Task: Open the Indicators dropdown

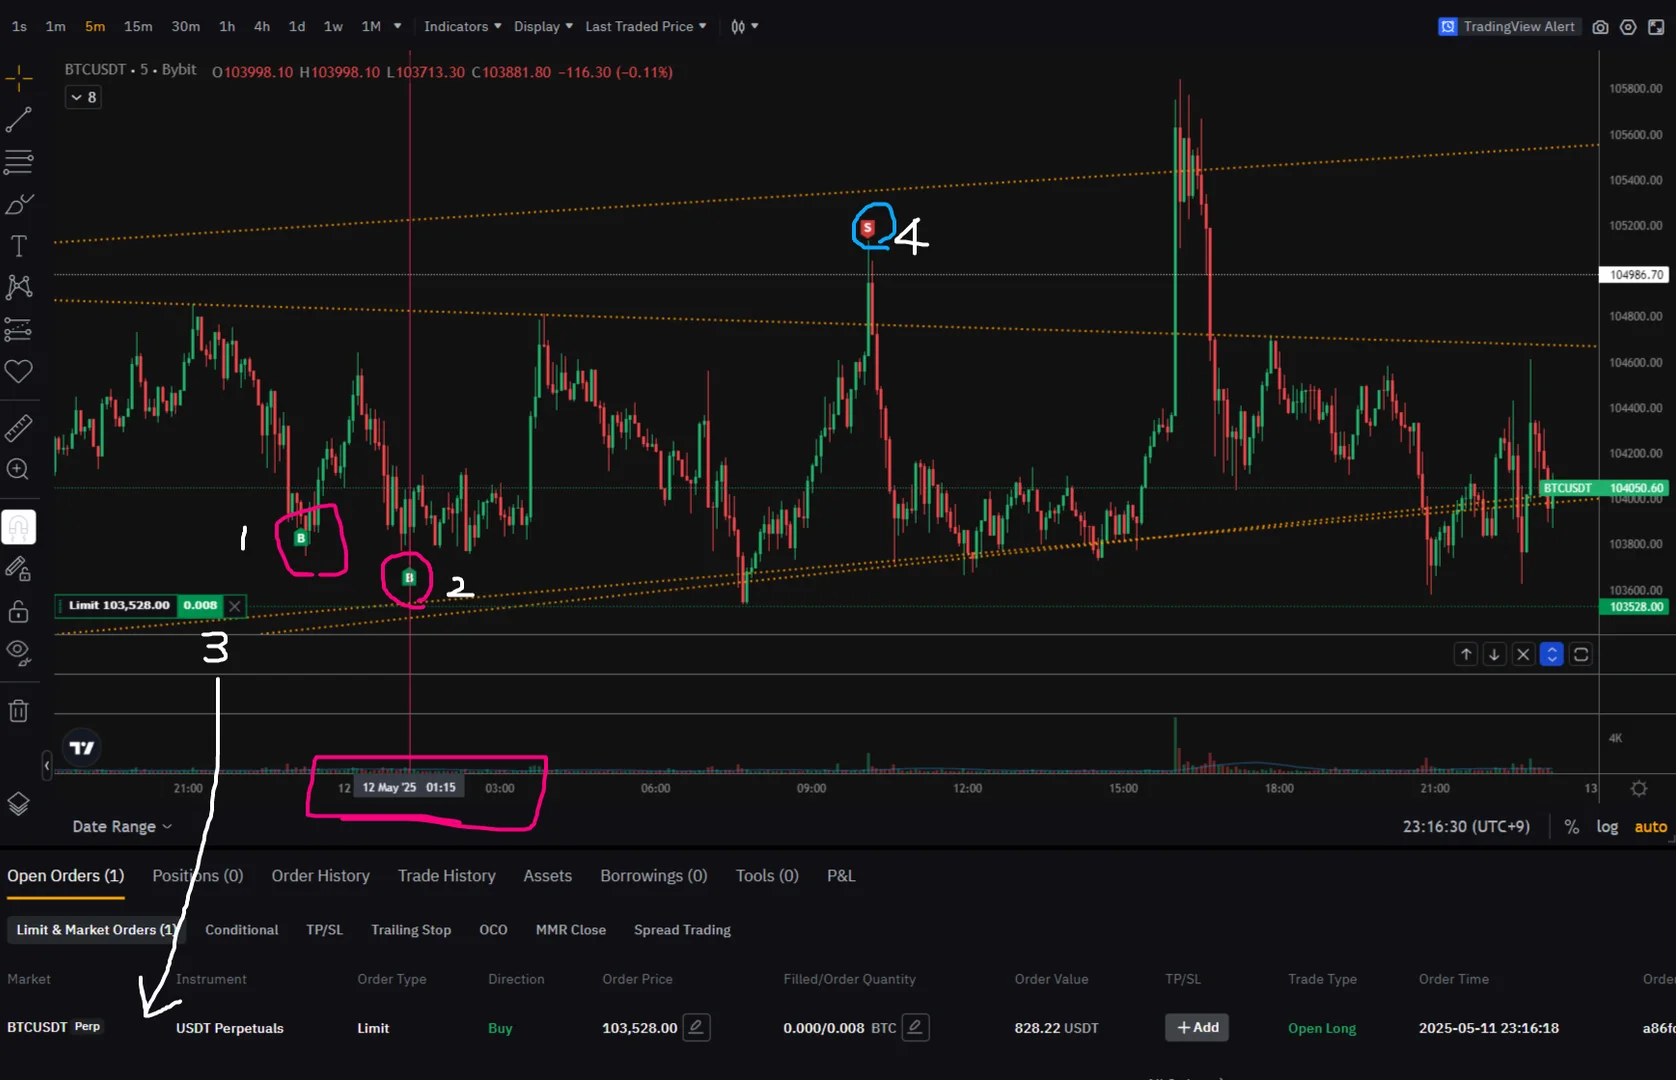Action: [x=462, y=26]
